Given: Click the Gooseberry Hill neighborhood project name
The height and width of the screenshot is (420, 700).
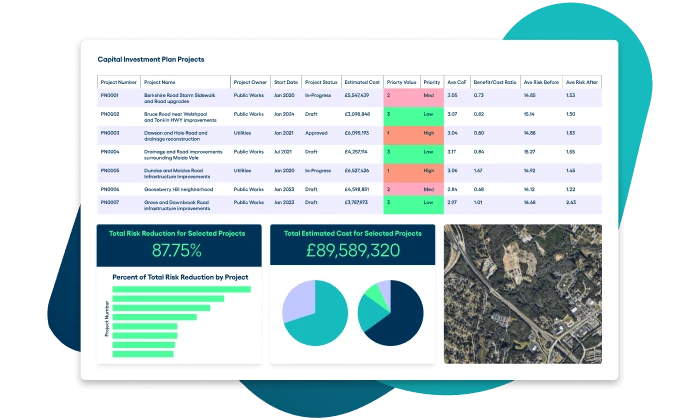Looking at the screenshot, I should pyautogui.click(x=178, y=189).
